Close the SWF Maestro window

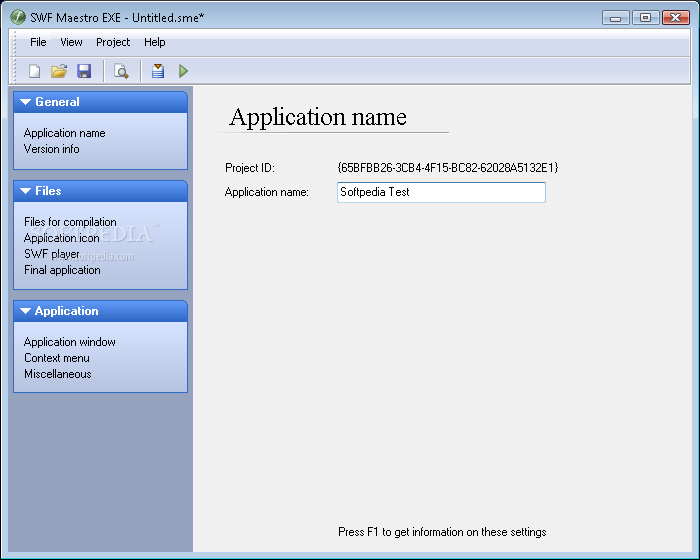click(676, 18)
